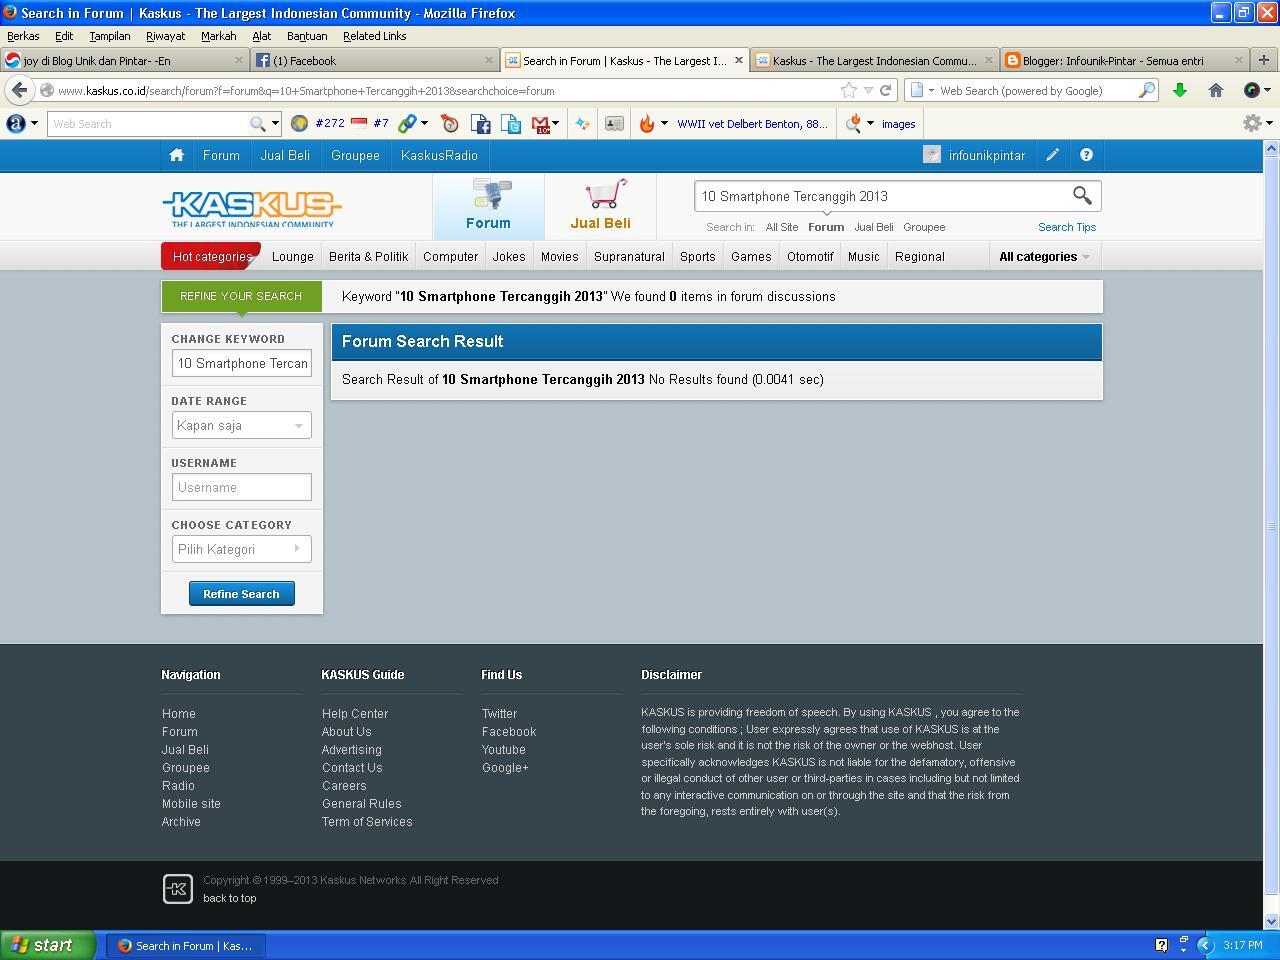Open the Help Center footer link
This screenshot has height=960, width=1280.
tap(355, 714)
